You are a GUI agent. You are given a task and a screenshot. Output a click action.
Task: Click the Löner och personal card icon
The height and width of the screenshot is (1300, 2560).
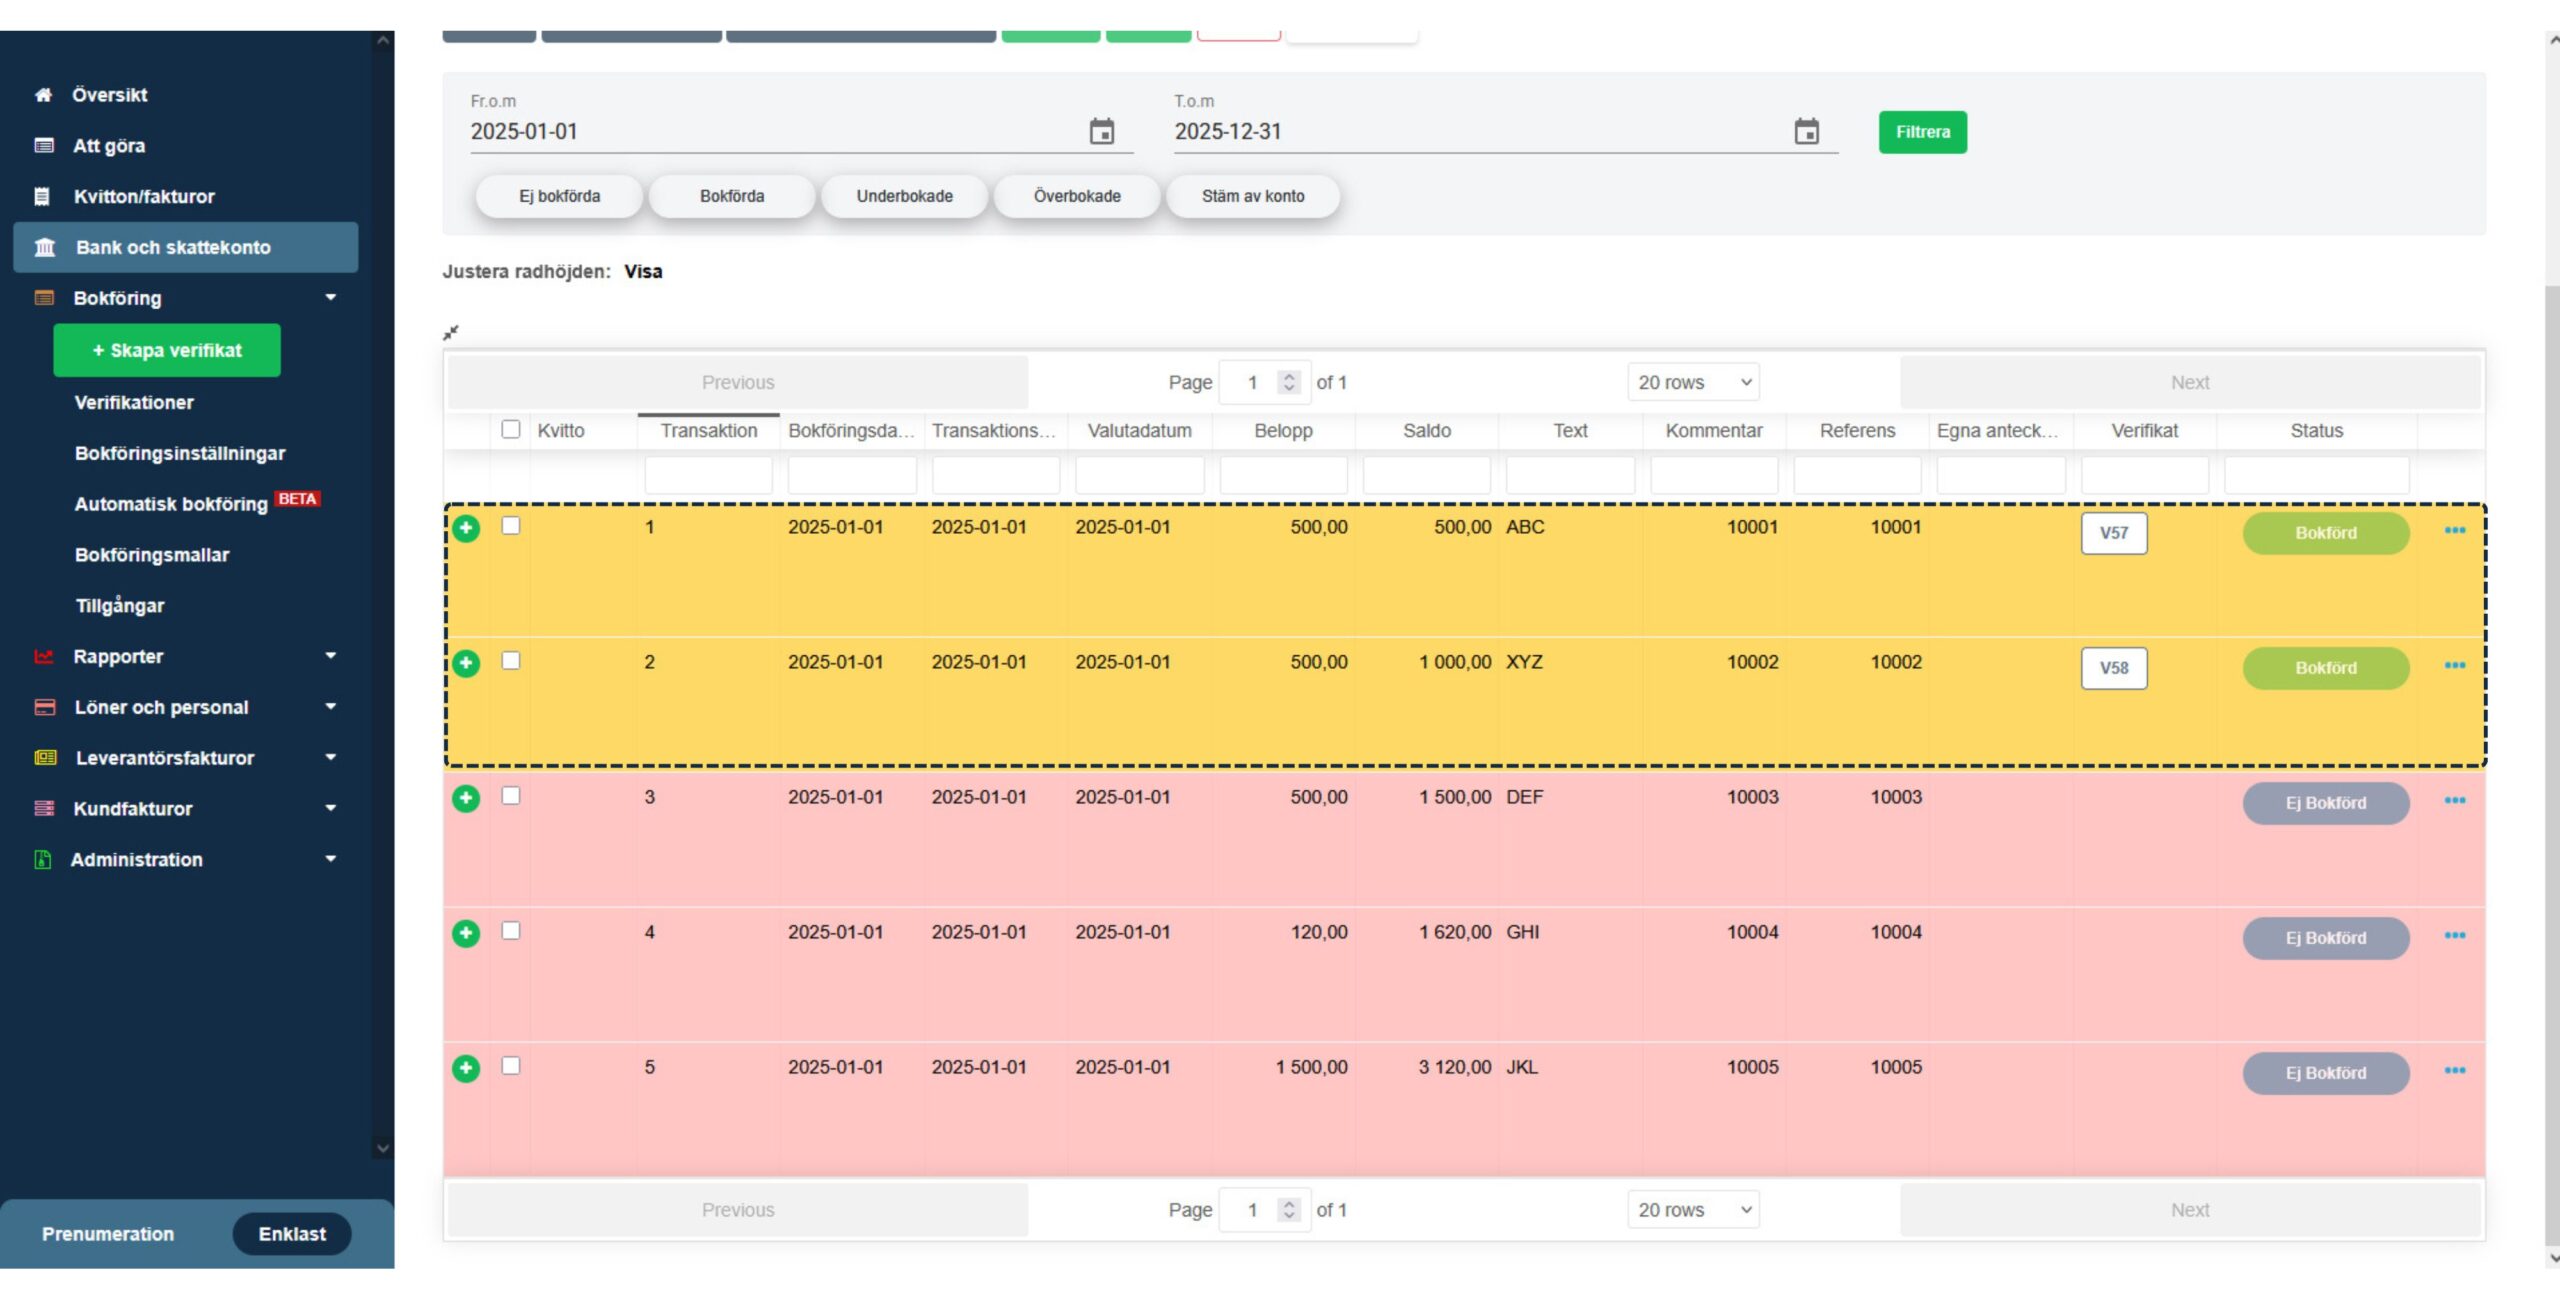point(44,708)
